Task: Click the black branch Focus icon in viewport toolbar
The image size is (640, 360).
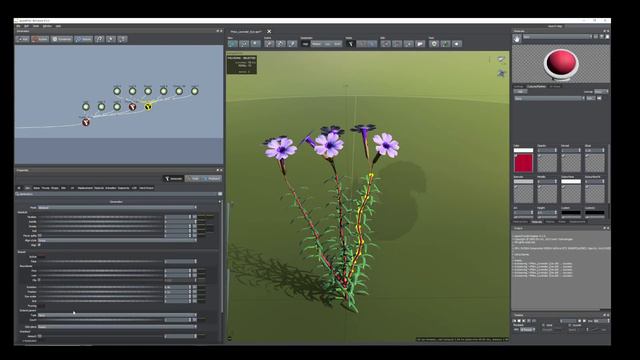Action: (x=350, y=44)
